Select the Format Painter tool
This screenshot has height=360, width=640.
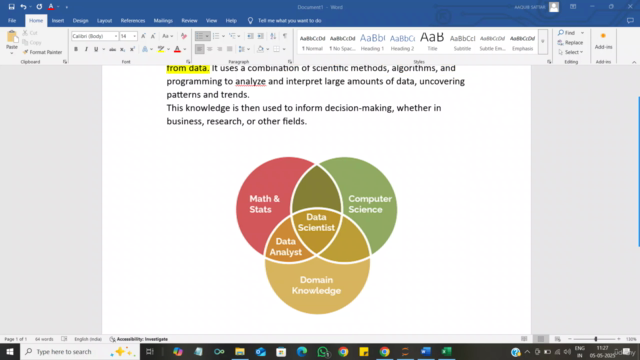(42, 52)
